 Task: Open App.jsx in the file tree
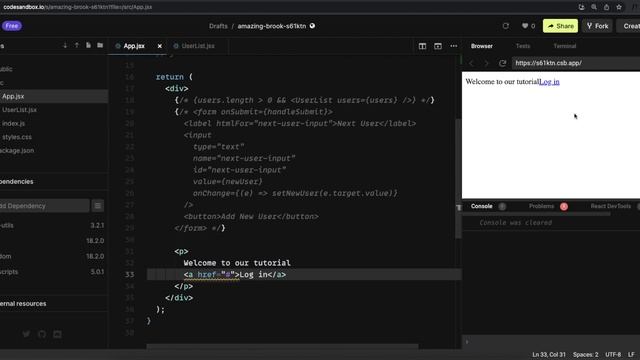pos(54,96)
